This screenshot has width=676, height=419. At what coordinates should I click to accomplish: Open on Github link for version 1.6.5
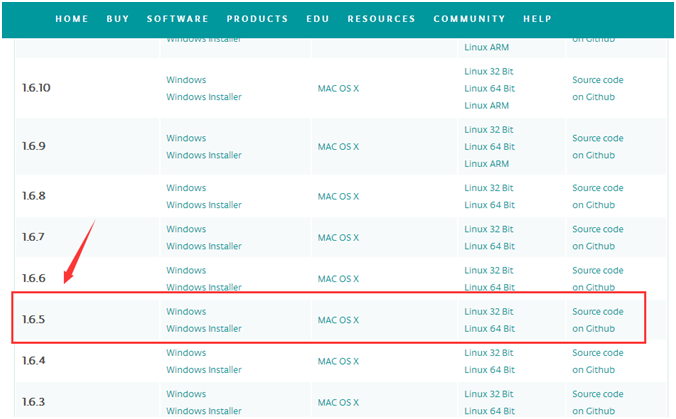[x=594, y=328]
